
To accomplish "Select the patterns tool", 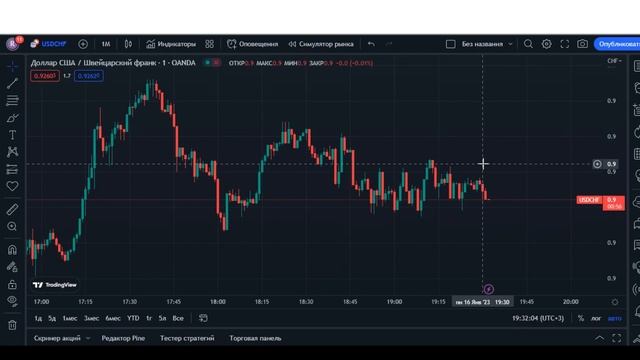I will tap(12, 152).
